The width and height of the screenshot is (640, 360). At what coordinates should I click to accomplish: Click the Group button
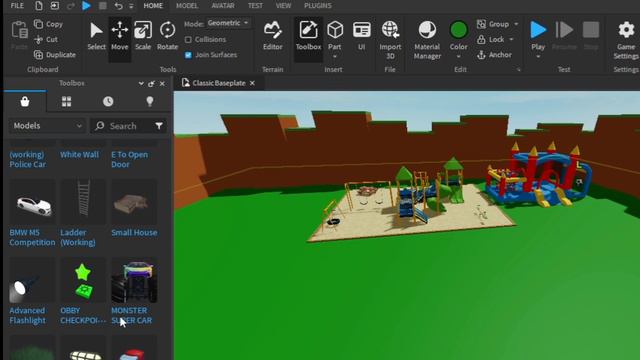493,24
